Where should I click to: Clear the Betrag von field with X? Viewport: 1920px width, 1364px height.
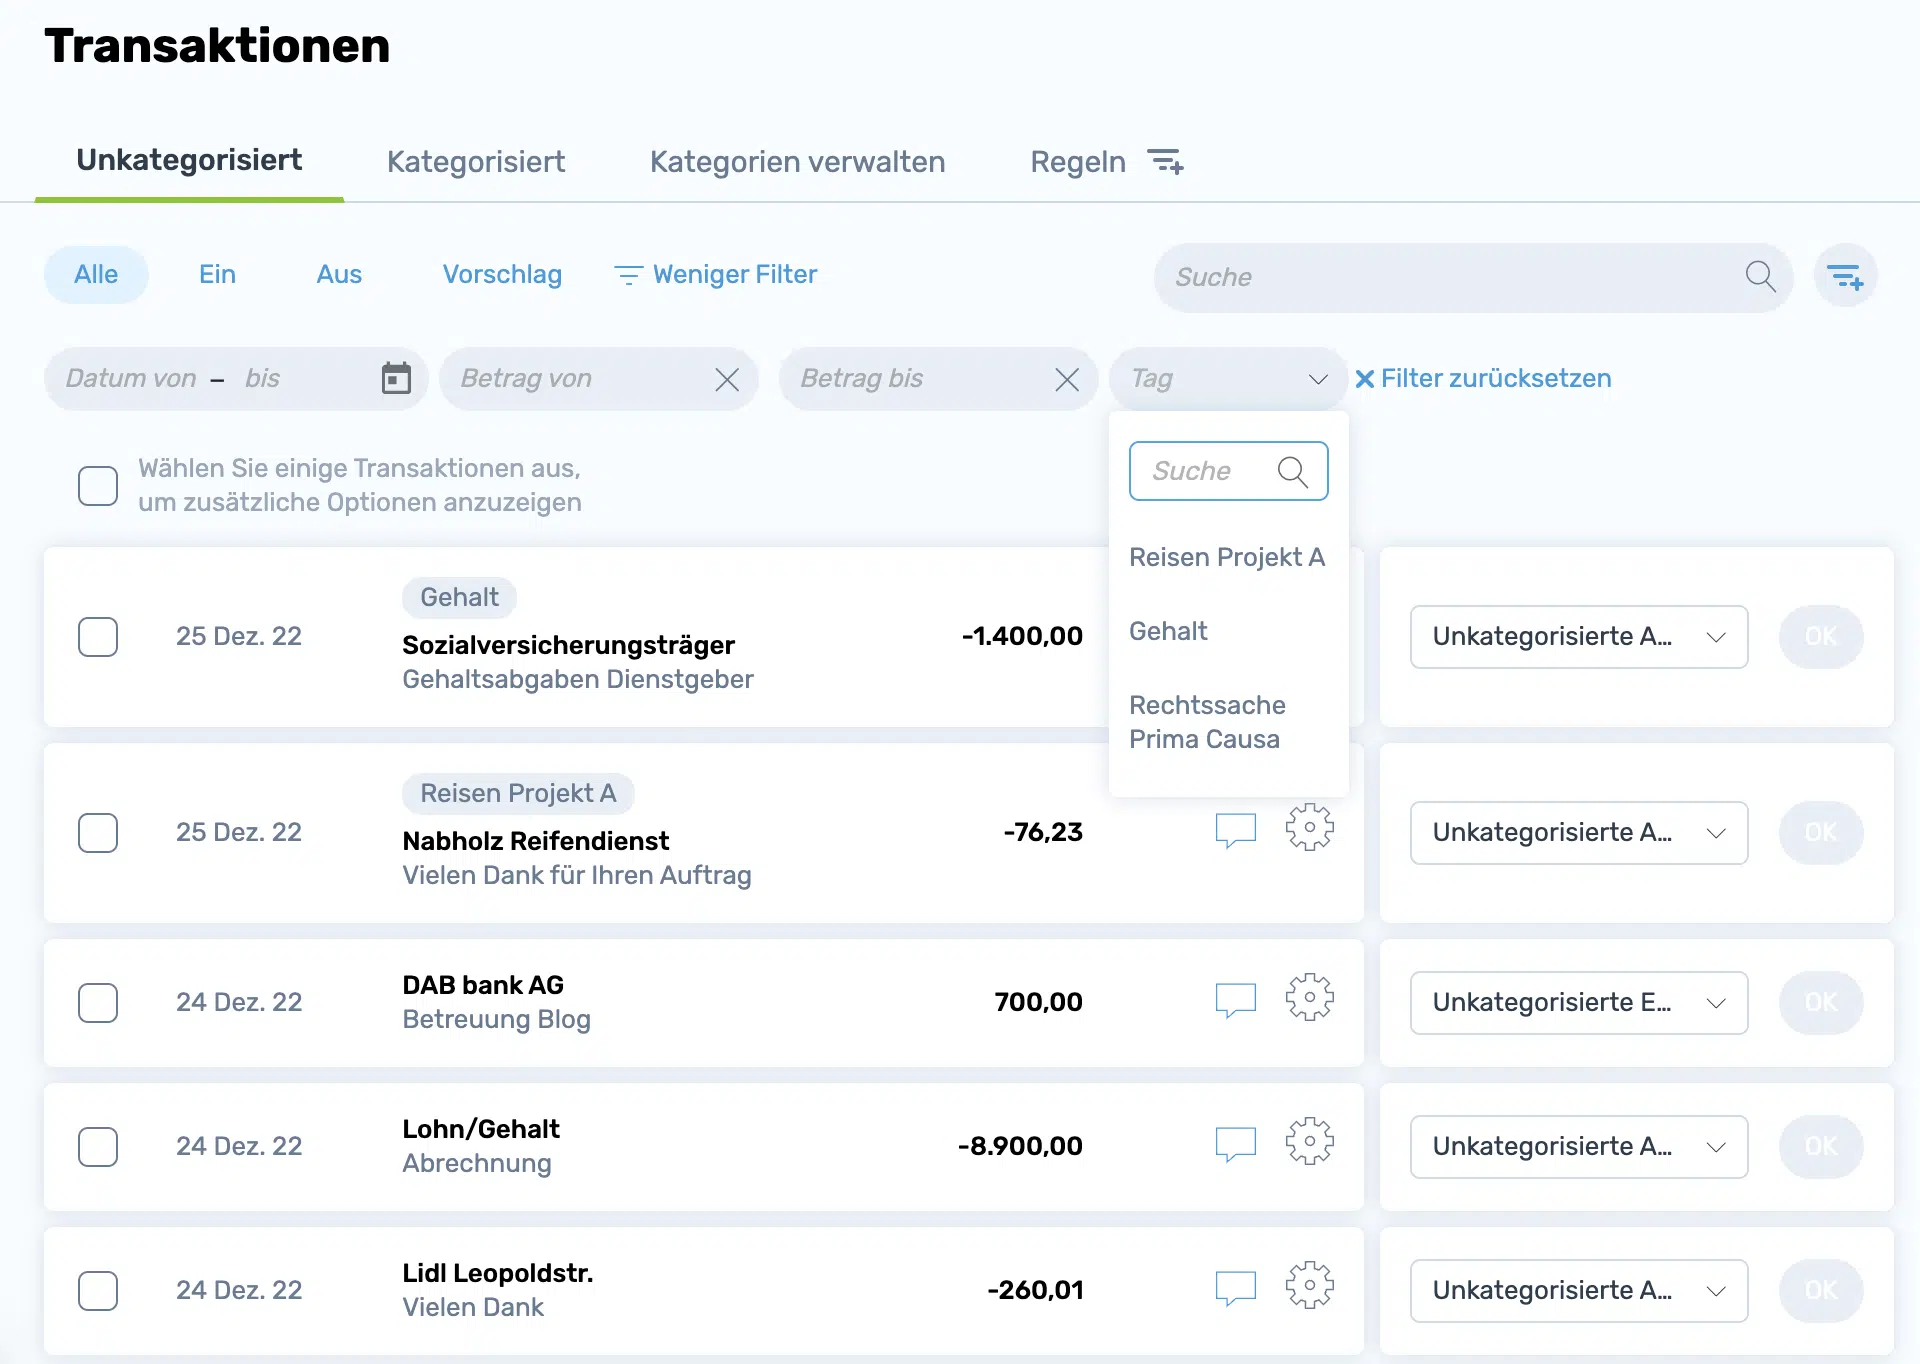click(x=727, y=379)
